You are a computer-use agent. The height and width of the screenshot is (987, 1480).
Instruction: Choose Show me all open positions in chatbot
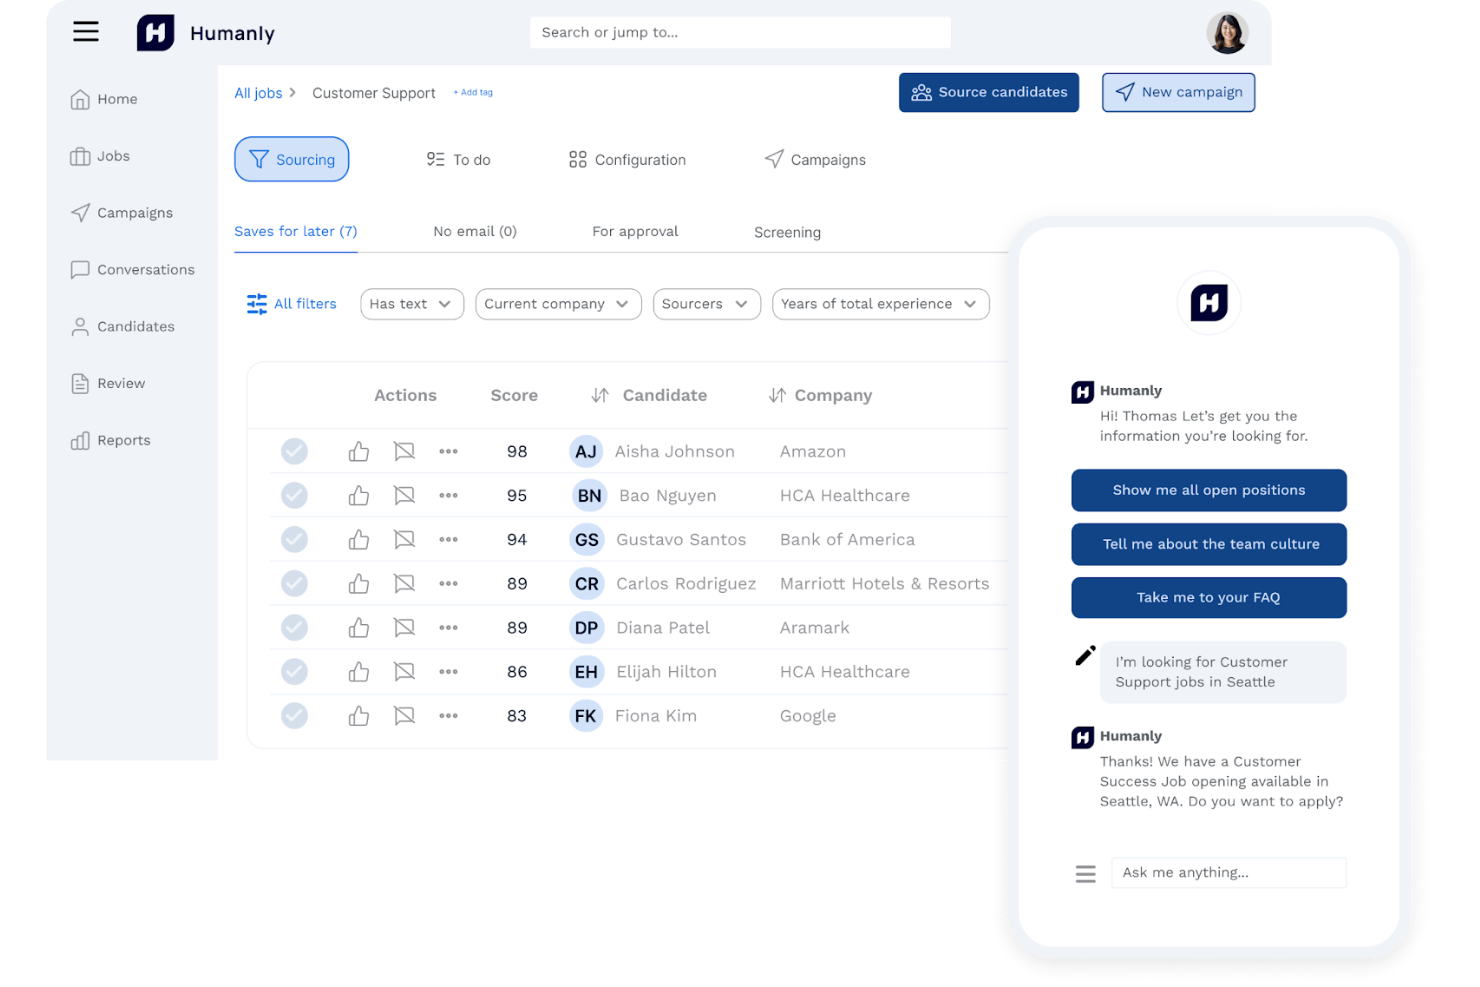1208,490
